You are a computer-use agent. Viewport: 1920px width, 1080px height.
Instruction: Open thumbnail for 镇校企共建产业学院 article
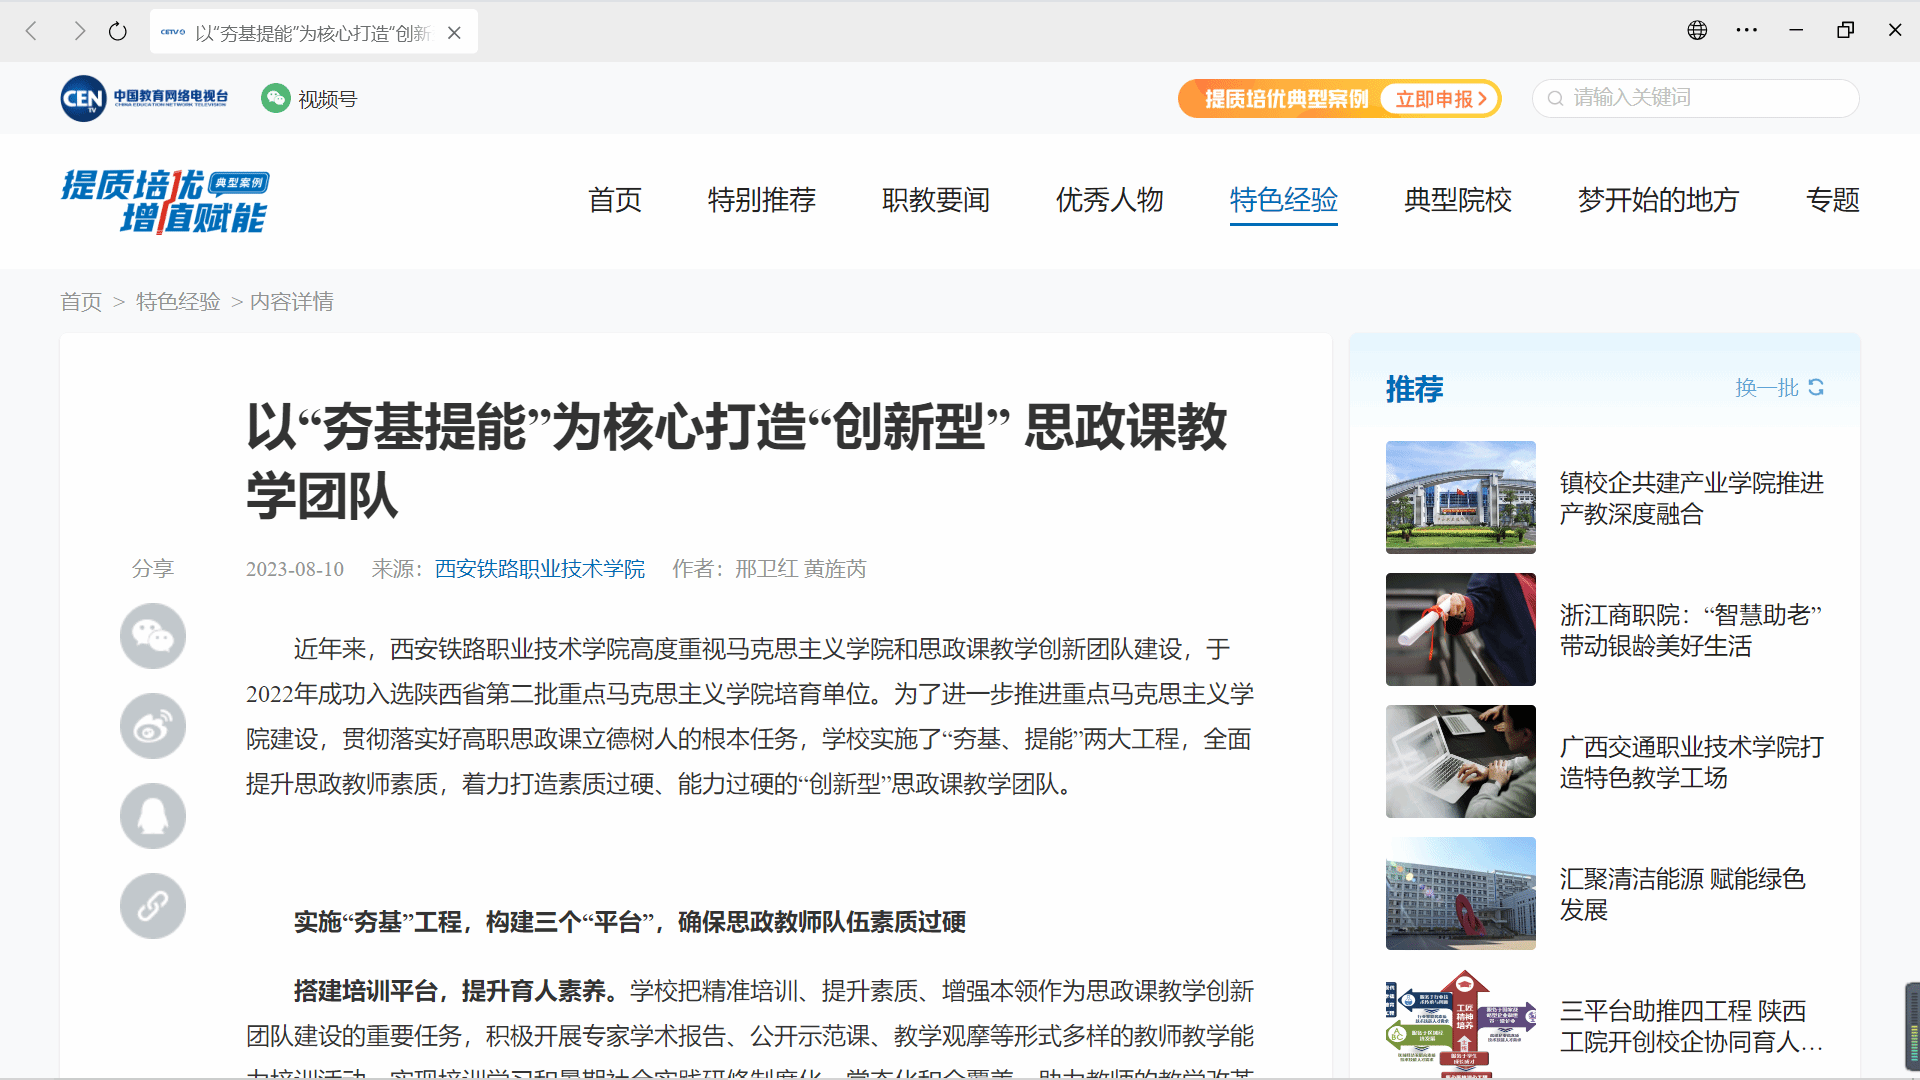coord(1460,497)
